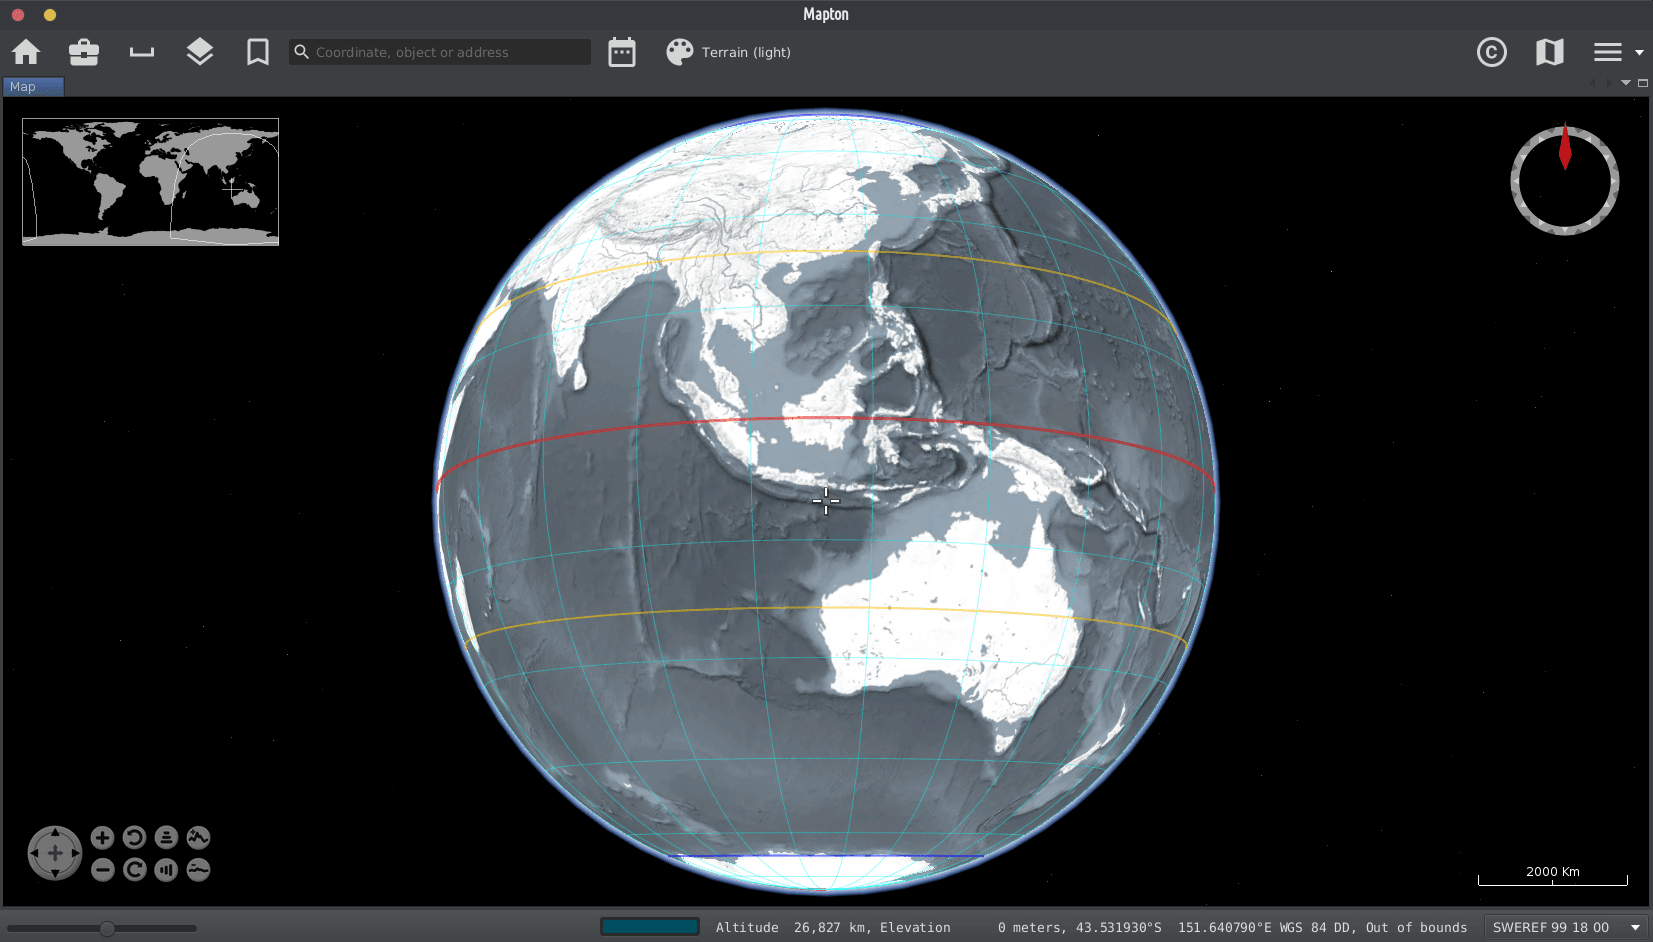
Task: Open the calendar date icon
Action: 622,52
